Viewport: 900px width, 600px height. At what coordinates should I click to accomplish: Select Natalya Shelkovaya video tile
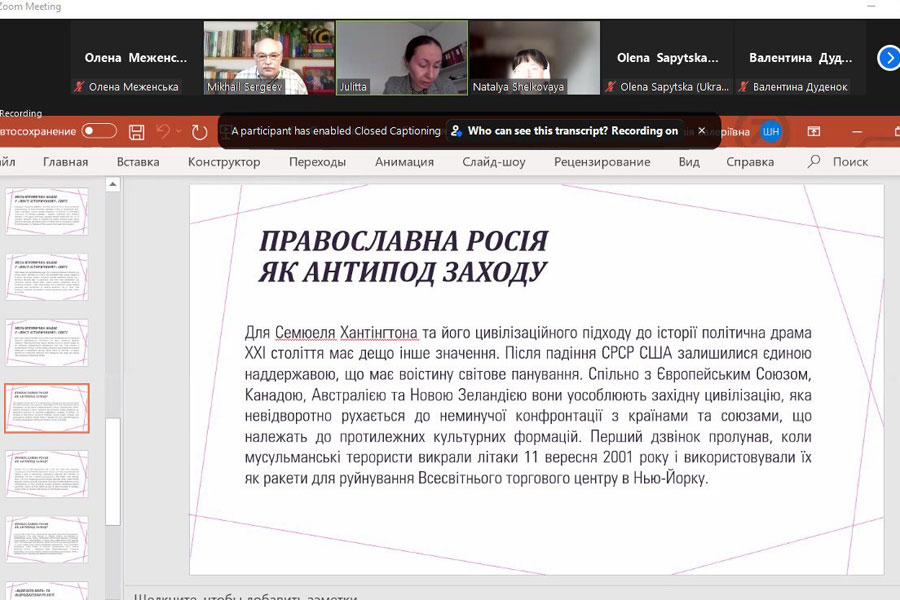(x=534, y=57)
